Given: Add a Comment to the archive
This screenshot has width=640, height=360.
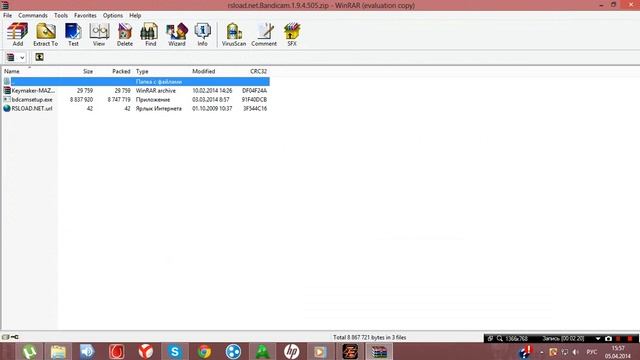Looking at the screenshot, I should pyautogui.click(x=264, y=34).
